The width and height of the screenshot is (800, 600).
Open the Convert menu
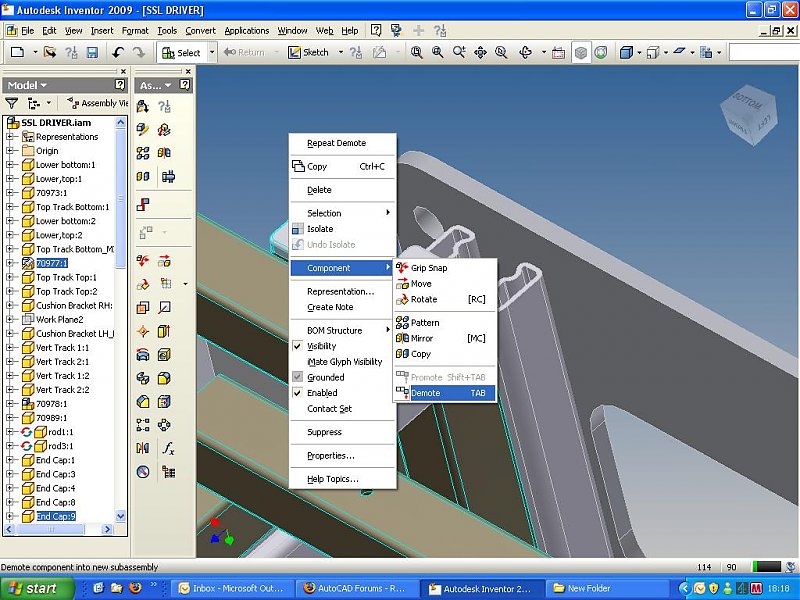click(201, 31)
